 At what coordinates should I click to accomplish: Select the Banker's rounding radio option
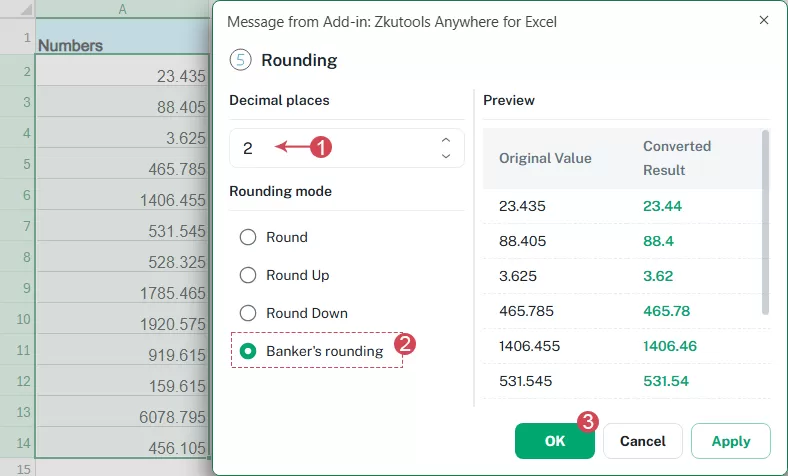pyautogui.click(x=248, y=351)
